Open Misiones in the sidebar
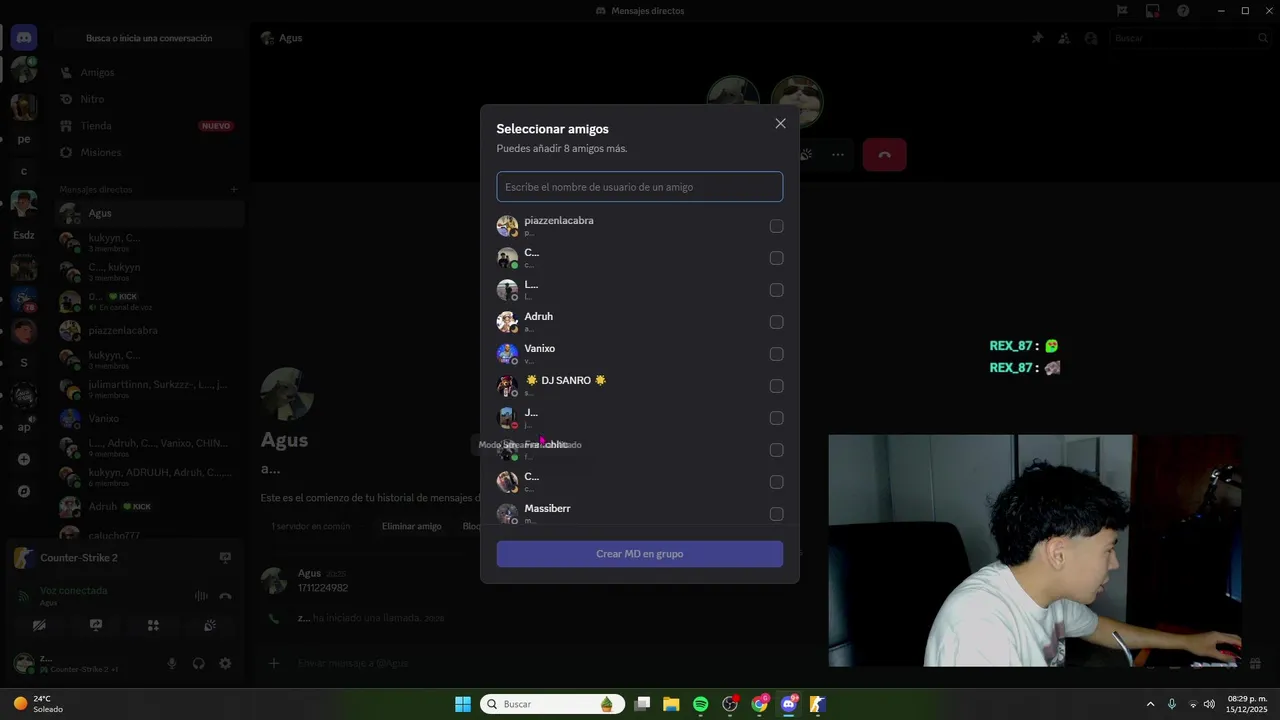Image resolution: width=1280 pixels, height=720 pixels. 150,152
